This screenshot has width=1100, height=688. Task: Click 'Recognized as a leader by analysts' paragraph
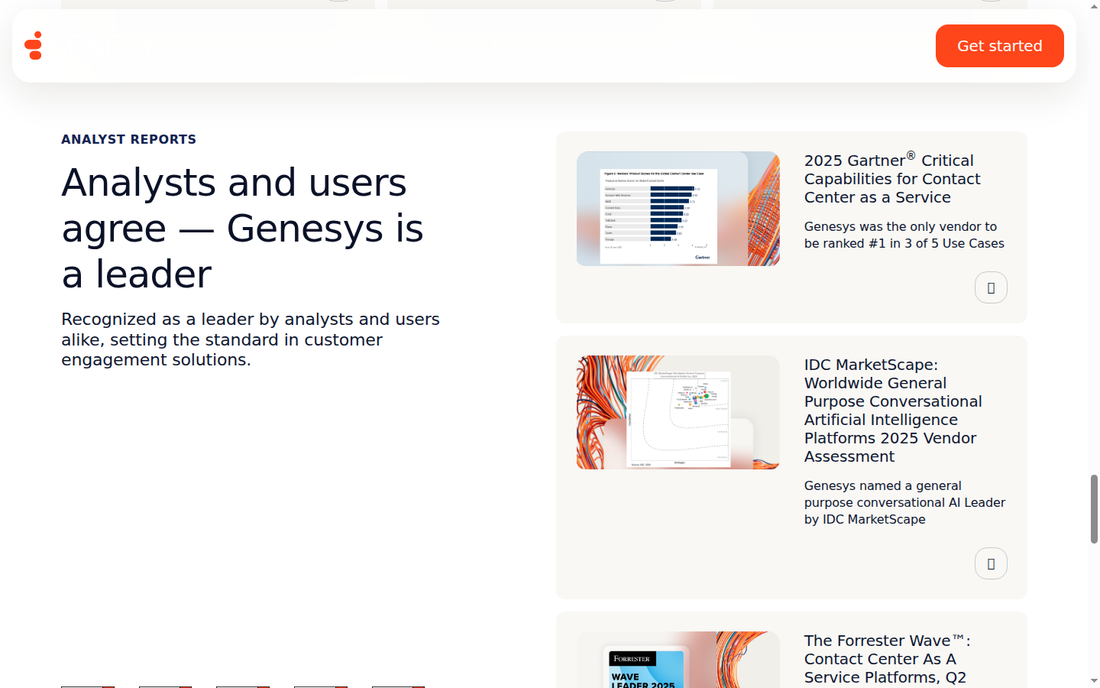click(250, 339)
